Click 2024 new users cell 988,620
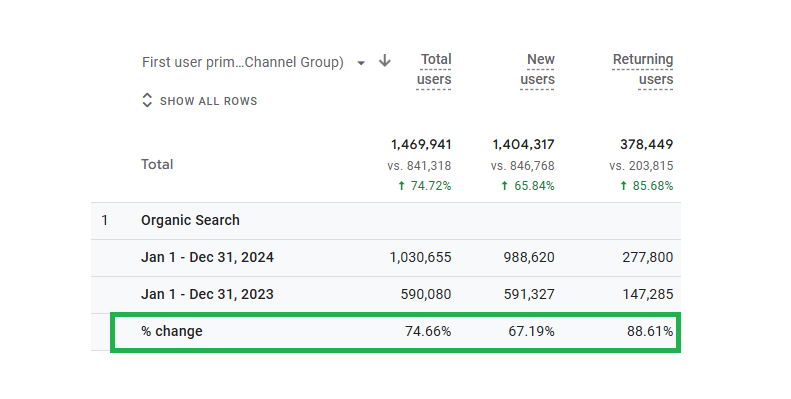Image resolution: width=791 pixels, height=399 pixels. tap(529, 257)
